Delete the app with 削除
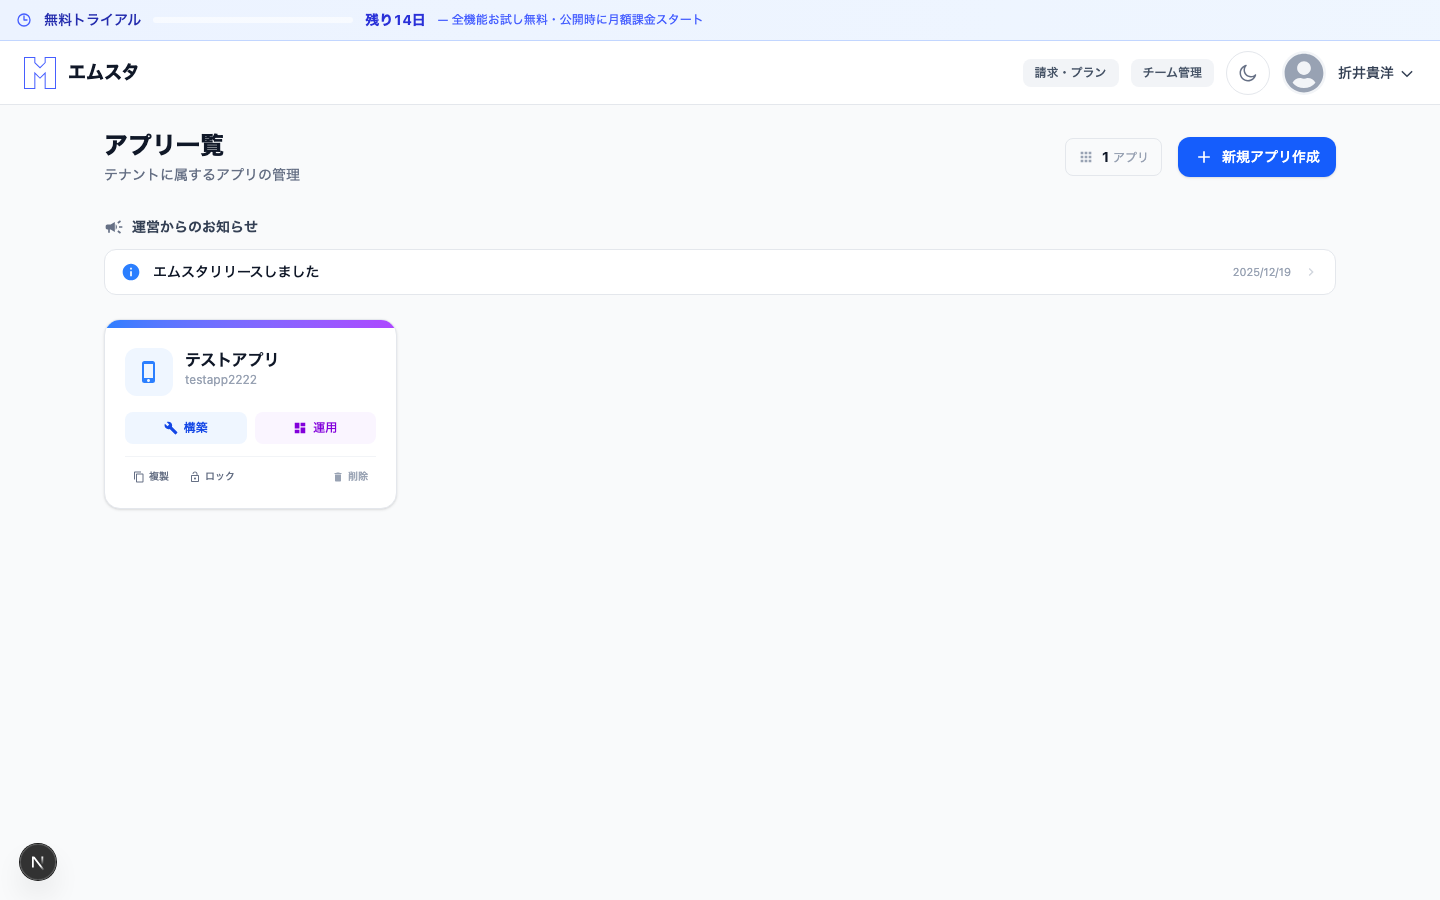Screen dimensions: 1440x900 (x=351, y=477)
